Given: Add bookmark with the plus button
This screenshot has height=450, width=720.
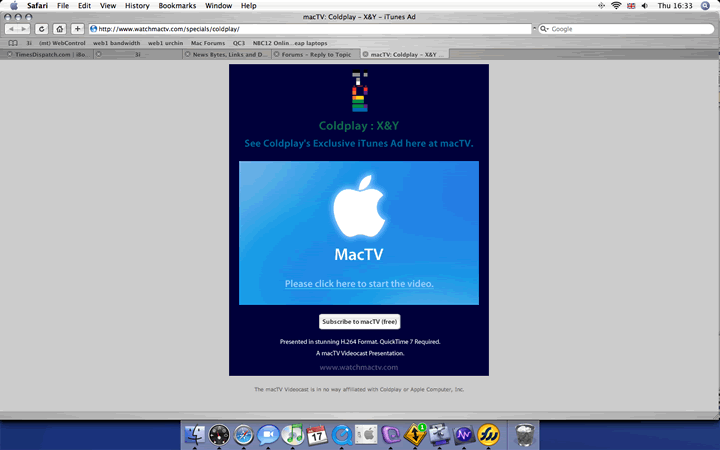Looking at the screenshot, I should point(77,28).
